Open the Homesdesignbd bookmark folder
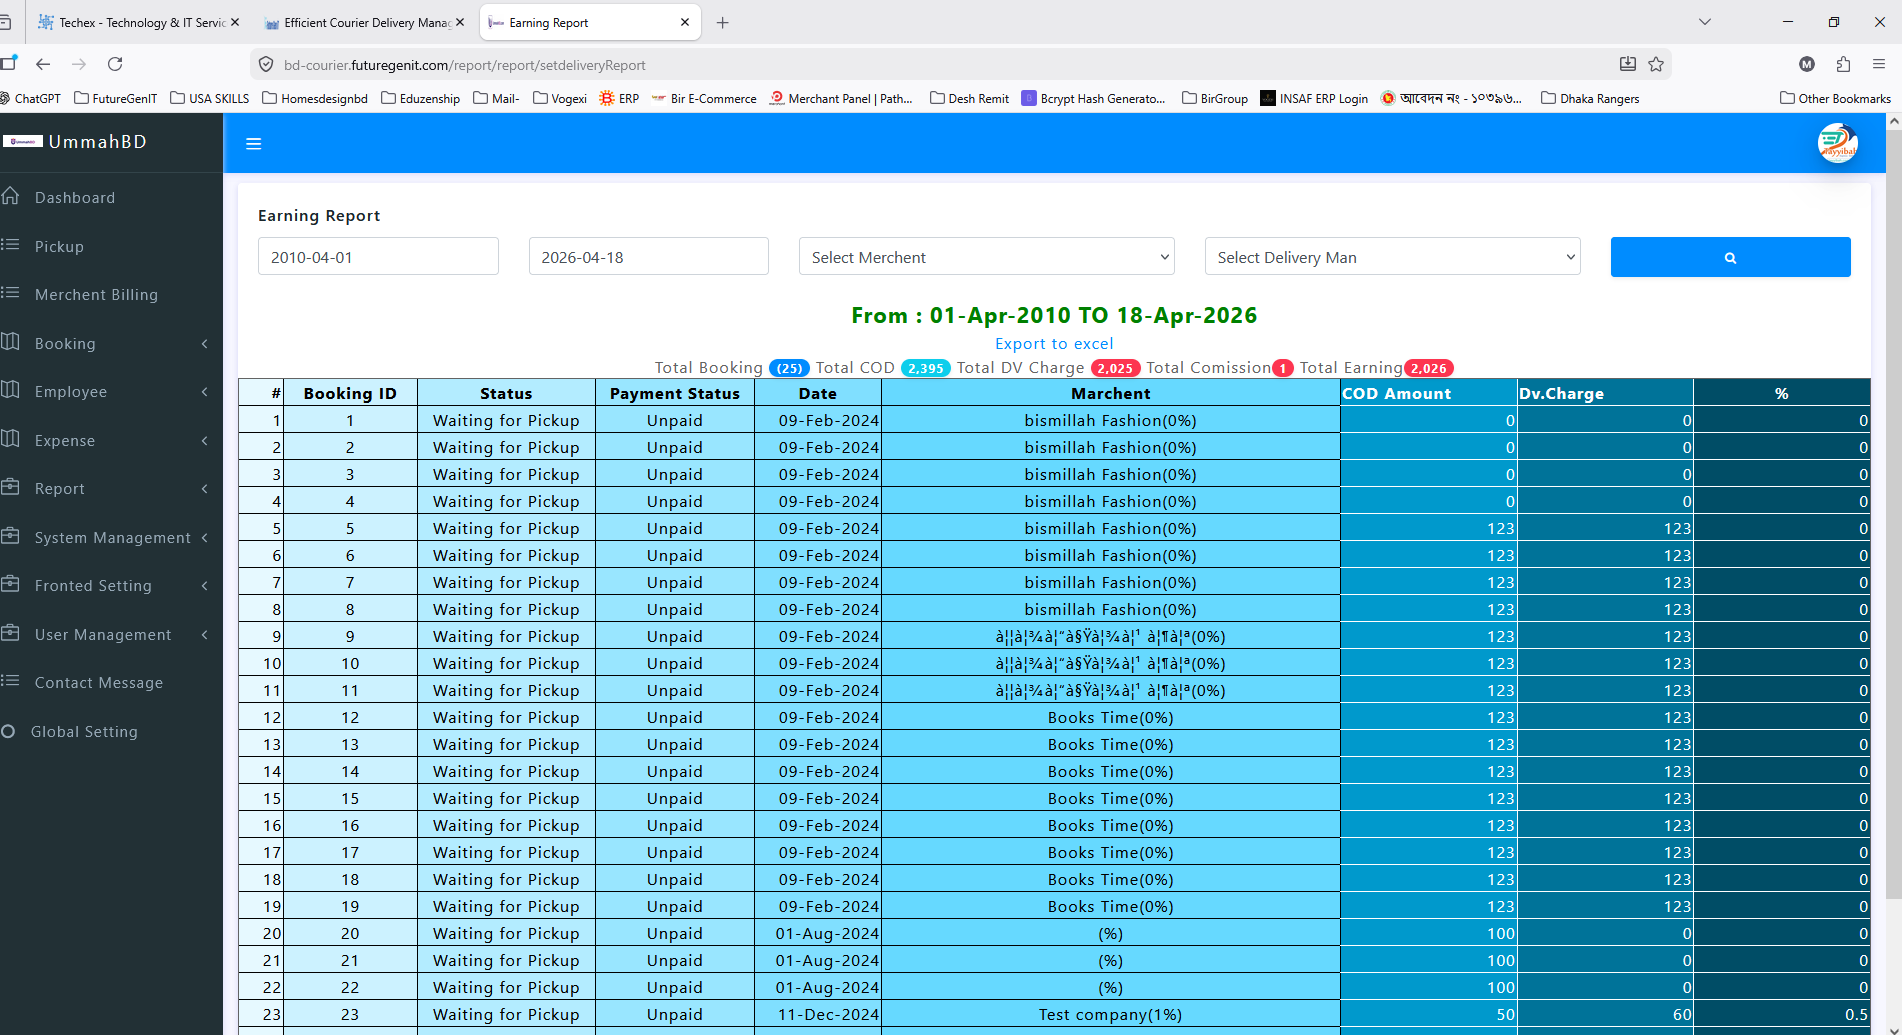The image size is (1902, 1035). pyautogui.click(x=315, y=98)
